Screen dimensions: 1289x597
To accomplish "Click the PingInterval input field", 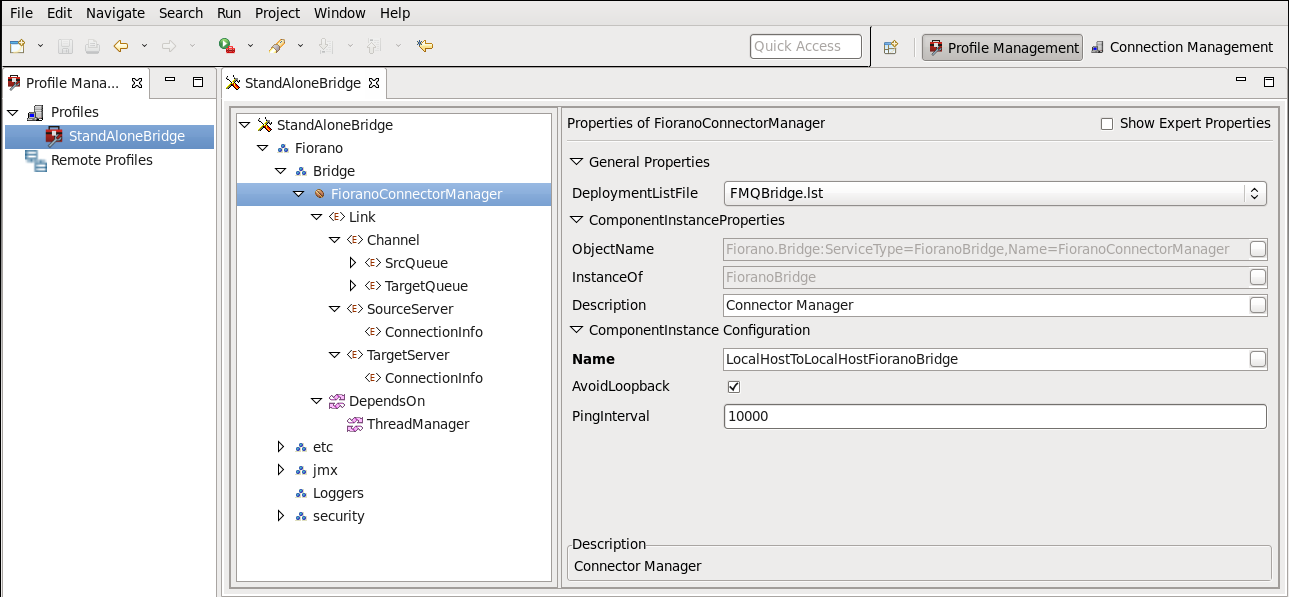I will coord(995,416).
